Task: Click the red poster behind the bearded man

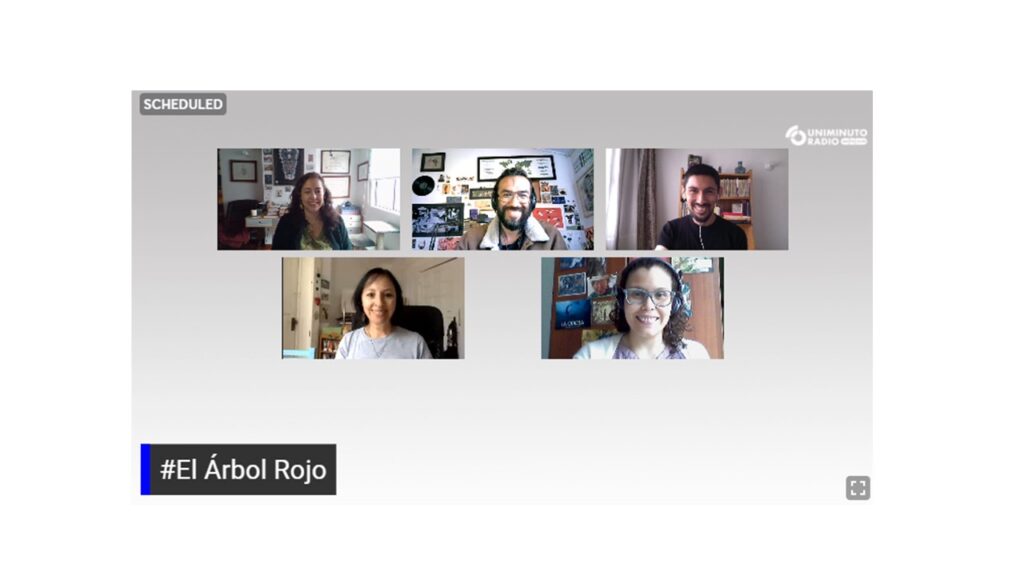Action: [549, 217]
